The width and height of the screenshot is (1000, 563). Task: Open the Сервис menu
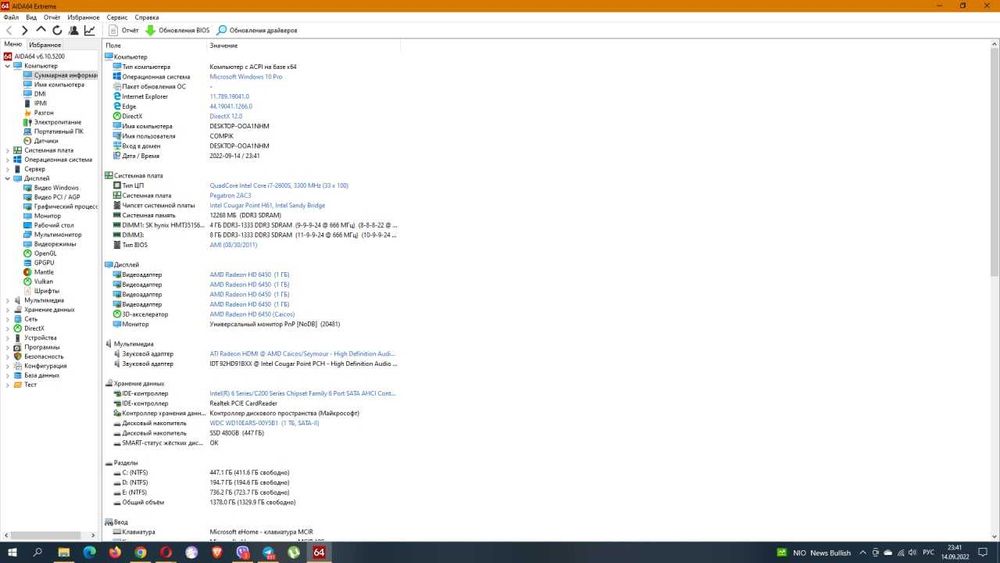point(117,17)
